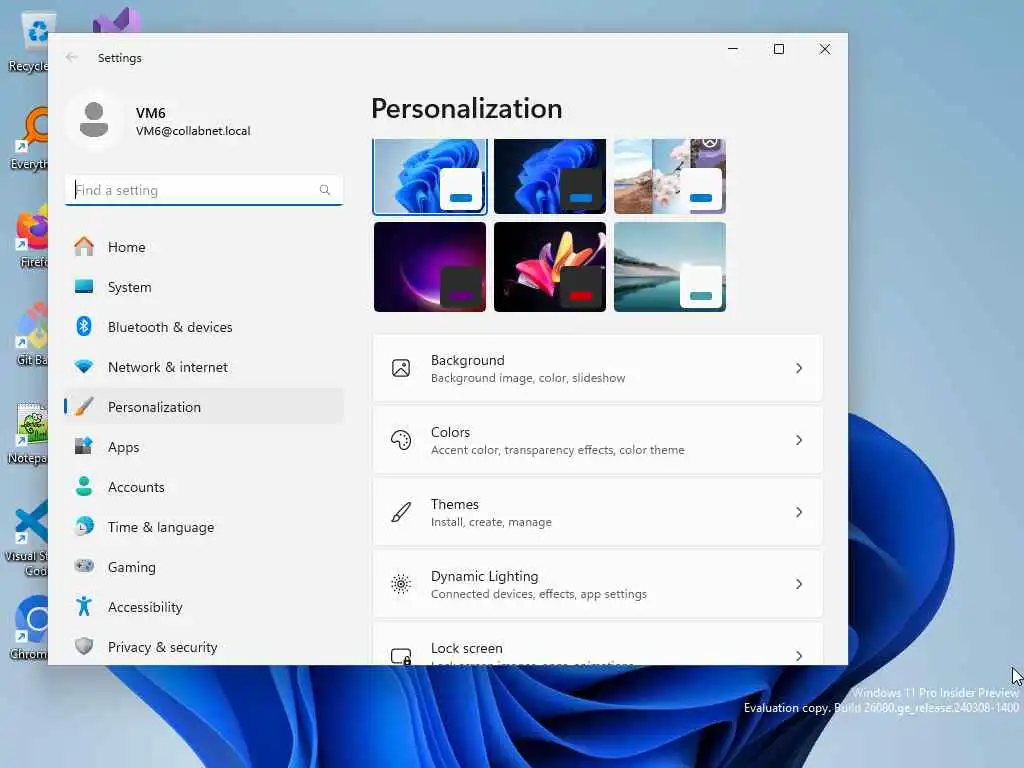Open Network & internet category
This screenshot has height=768, width=1024.
(204, 367)
